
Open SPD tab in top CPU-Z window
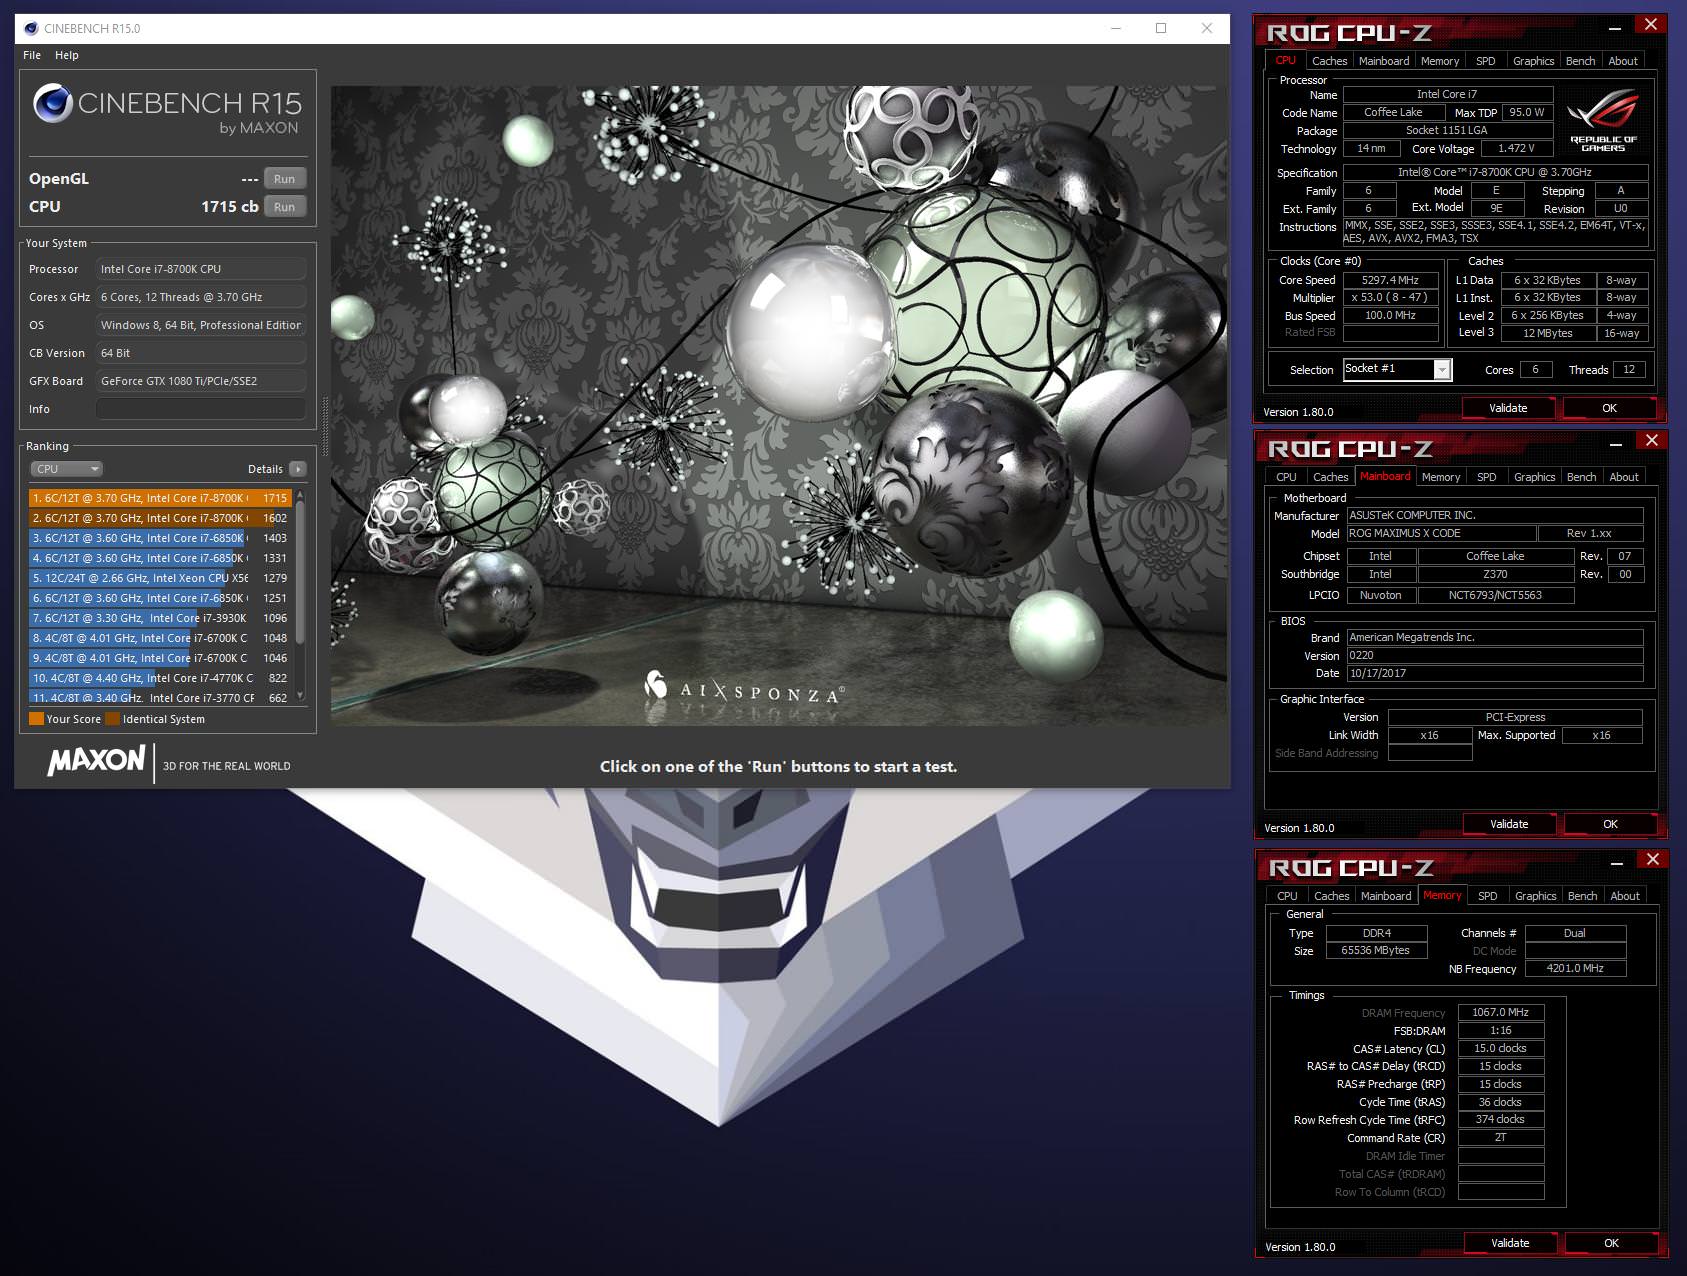(1486, 61)
